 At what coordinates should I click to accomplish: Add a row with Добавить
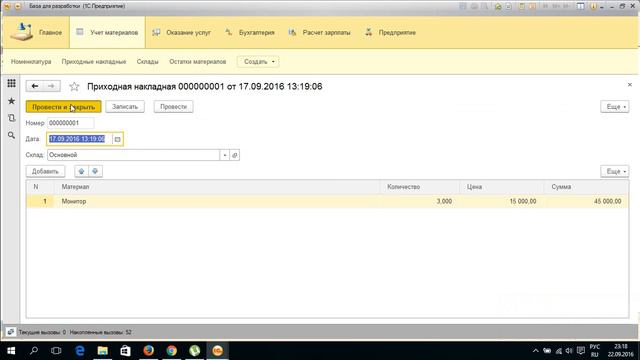(x=45, y=171)
